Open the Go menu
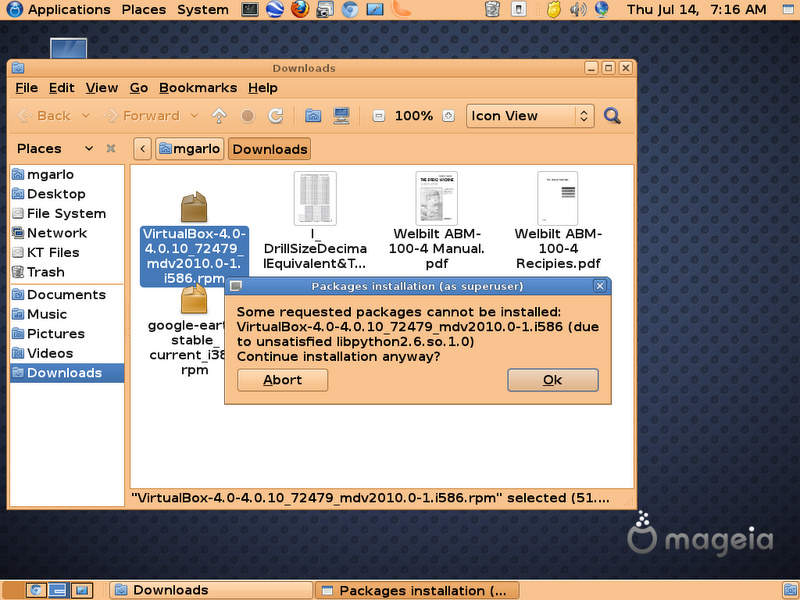Viewport: 800px width, 600px height. coord(138,88)
